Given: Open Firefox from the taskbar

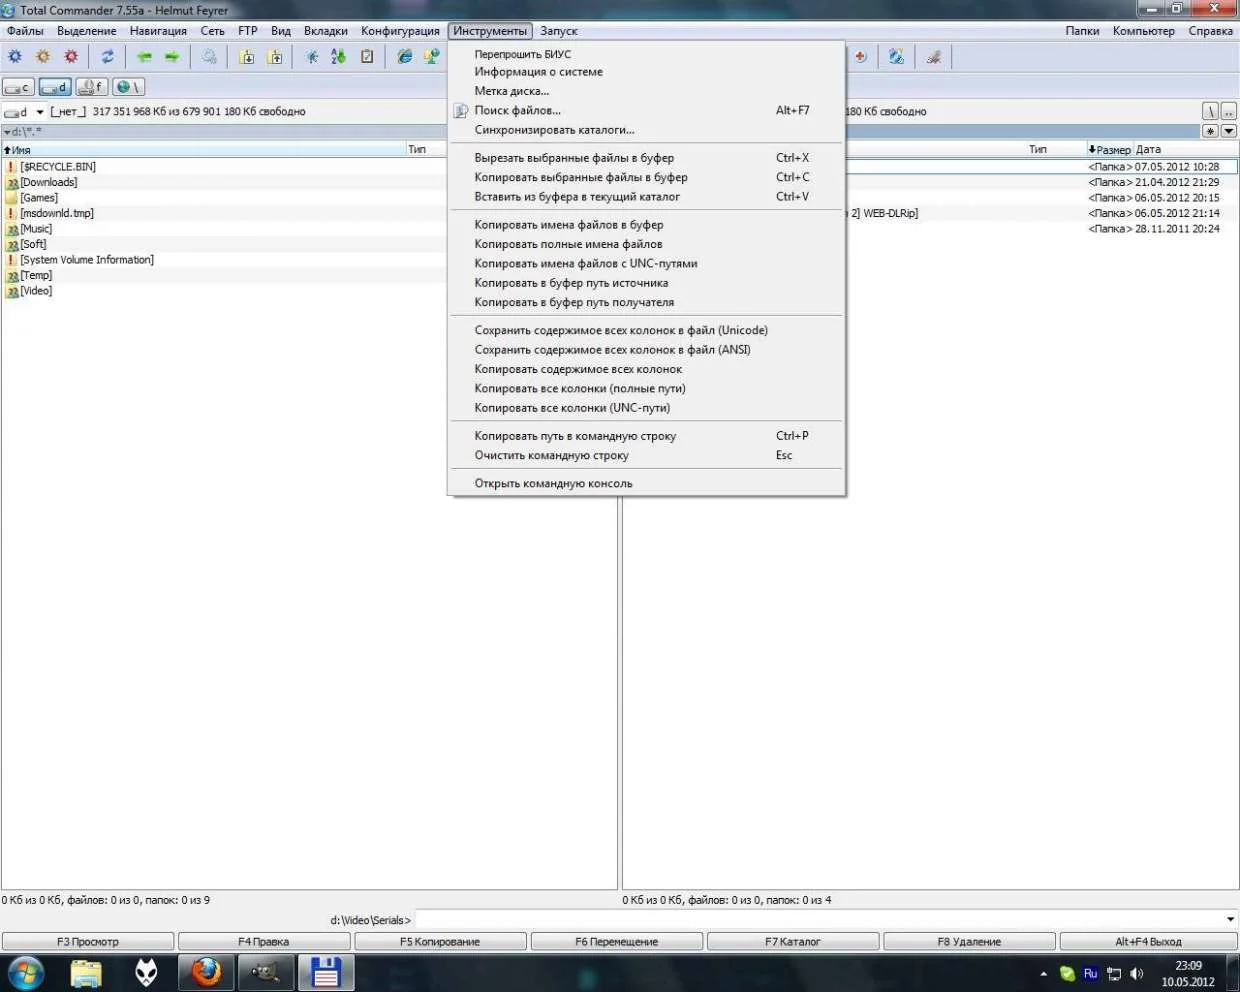Looking at the screenshot, I should pyautogui.click(x=206, y=972).
